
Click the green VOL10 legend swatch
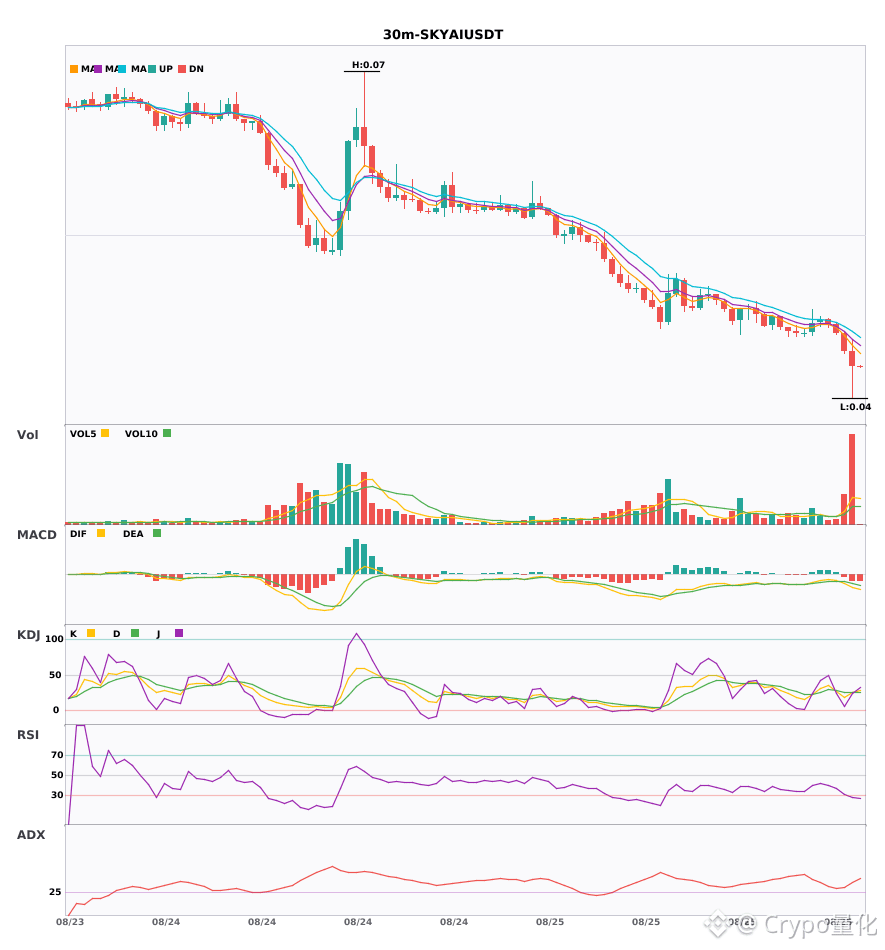pyautogui.click(x=167, y=433)
